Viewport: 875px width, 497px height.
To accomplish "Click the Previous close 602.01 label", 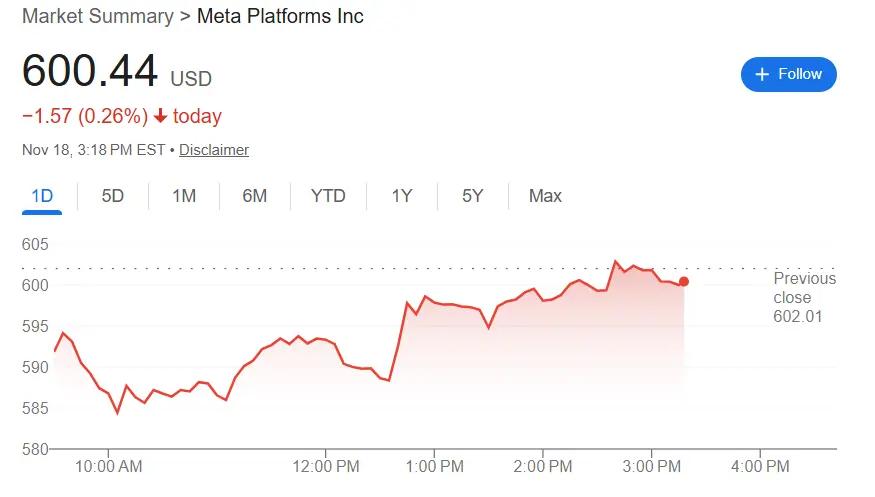I will tap(804, 297).
